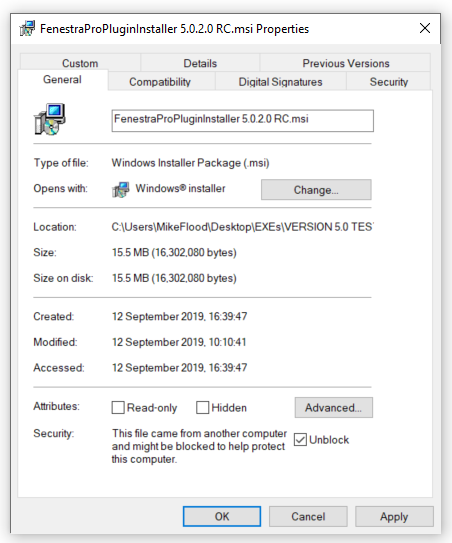This screenshot has height=543, width=452.
Task: Close the Properties dialog with the X
Action: pos(425,28)
